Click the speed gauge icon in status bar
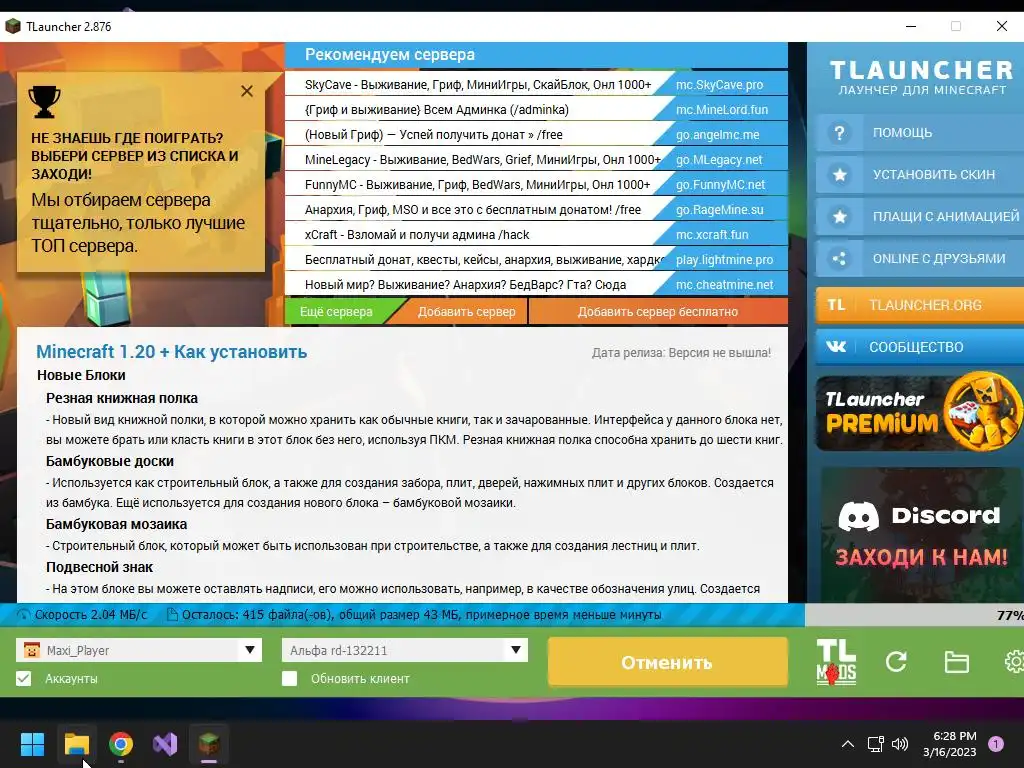Screen dimensions: 1024x768 [24, 615]
